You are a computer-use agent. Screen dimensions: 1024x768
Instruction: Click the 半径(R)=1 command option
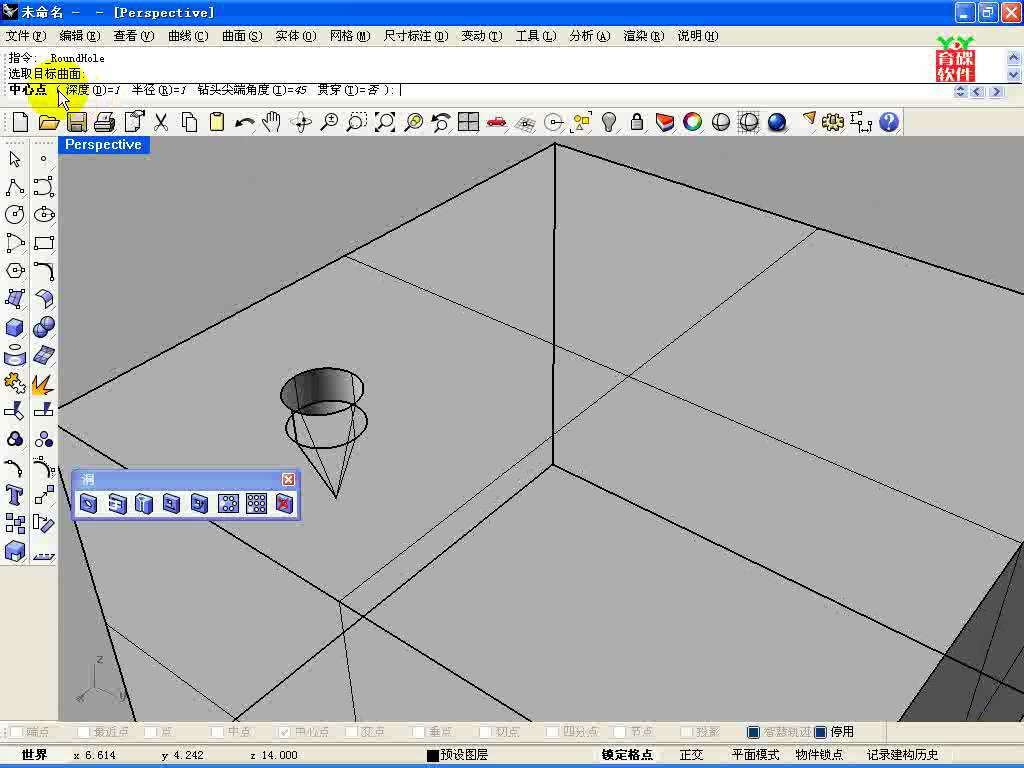tap(159, 90)
